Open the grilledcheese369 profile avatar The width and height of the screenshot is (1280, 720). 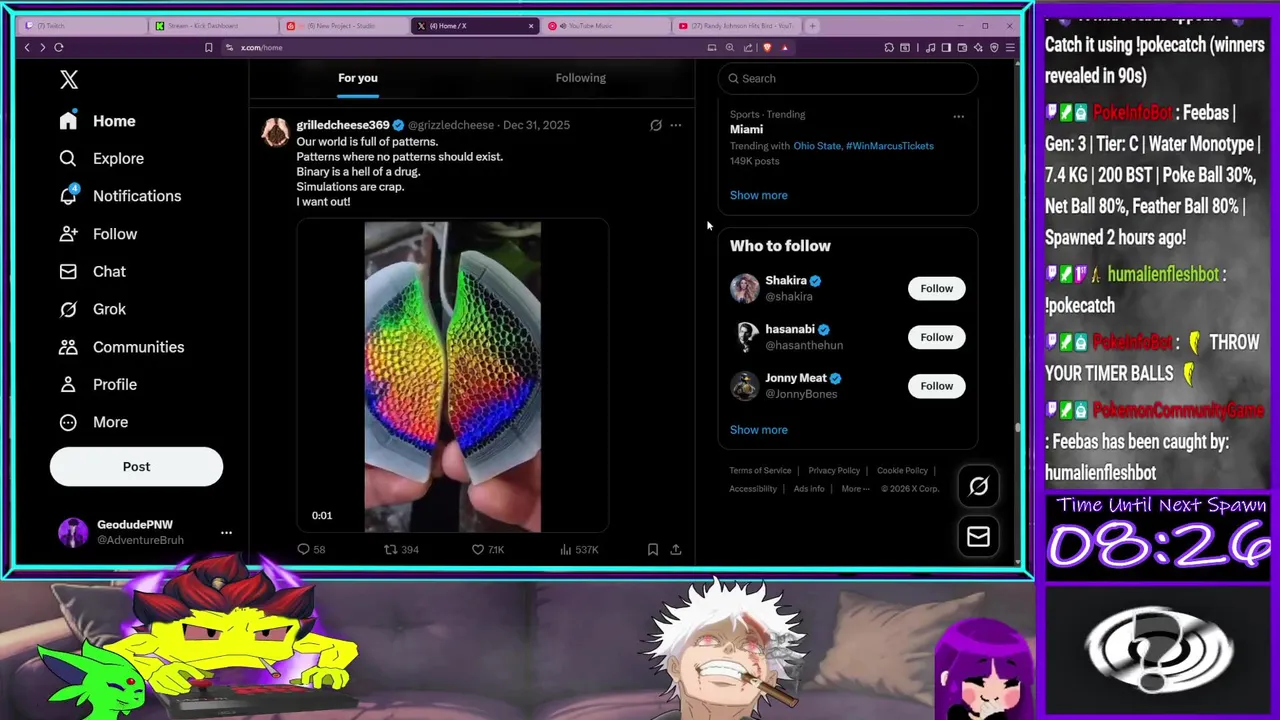coord(275,132)
